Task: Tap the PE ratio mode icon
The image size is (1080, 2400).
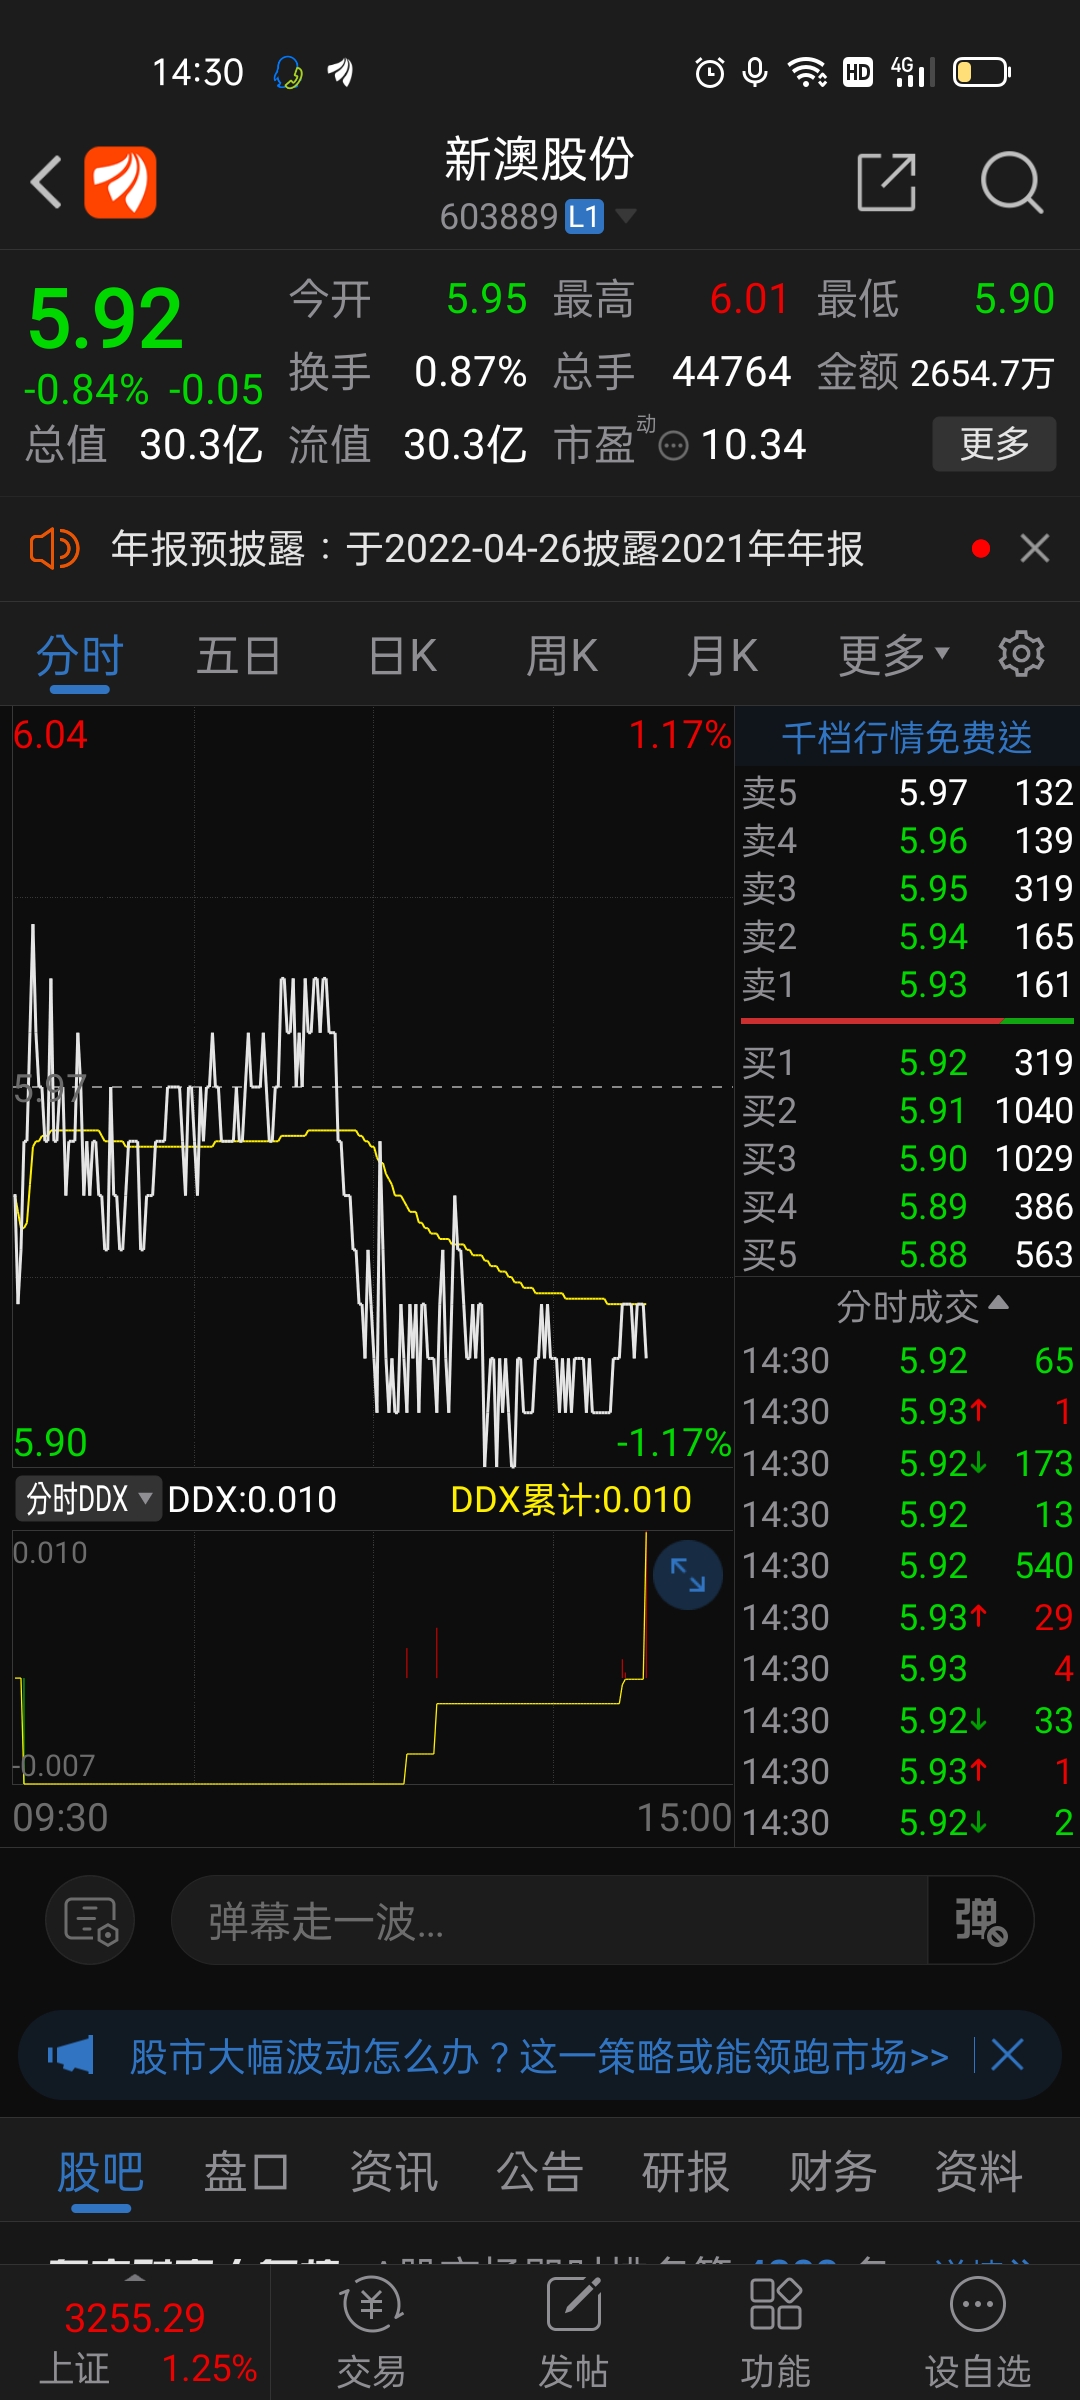Action: click(674, 445)
